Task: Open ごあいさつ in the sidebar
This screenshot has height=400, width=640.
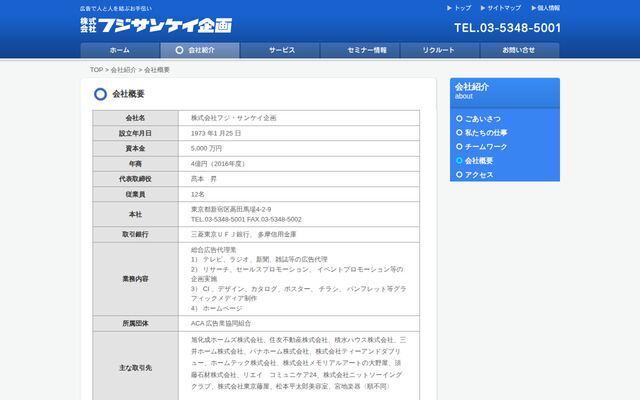Action: [x=482, y=119]
